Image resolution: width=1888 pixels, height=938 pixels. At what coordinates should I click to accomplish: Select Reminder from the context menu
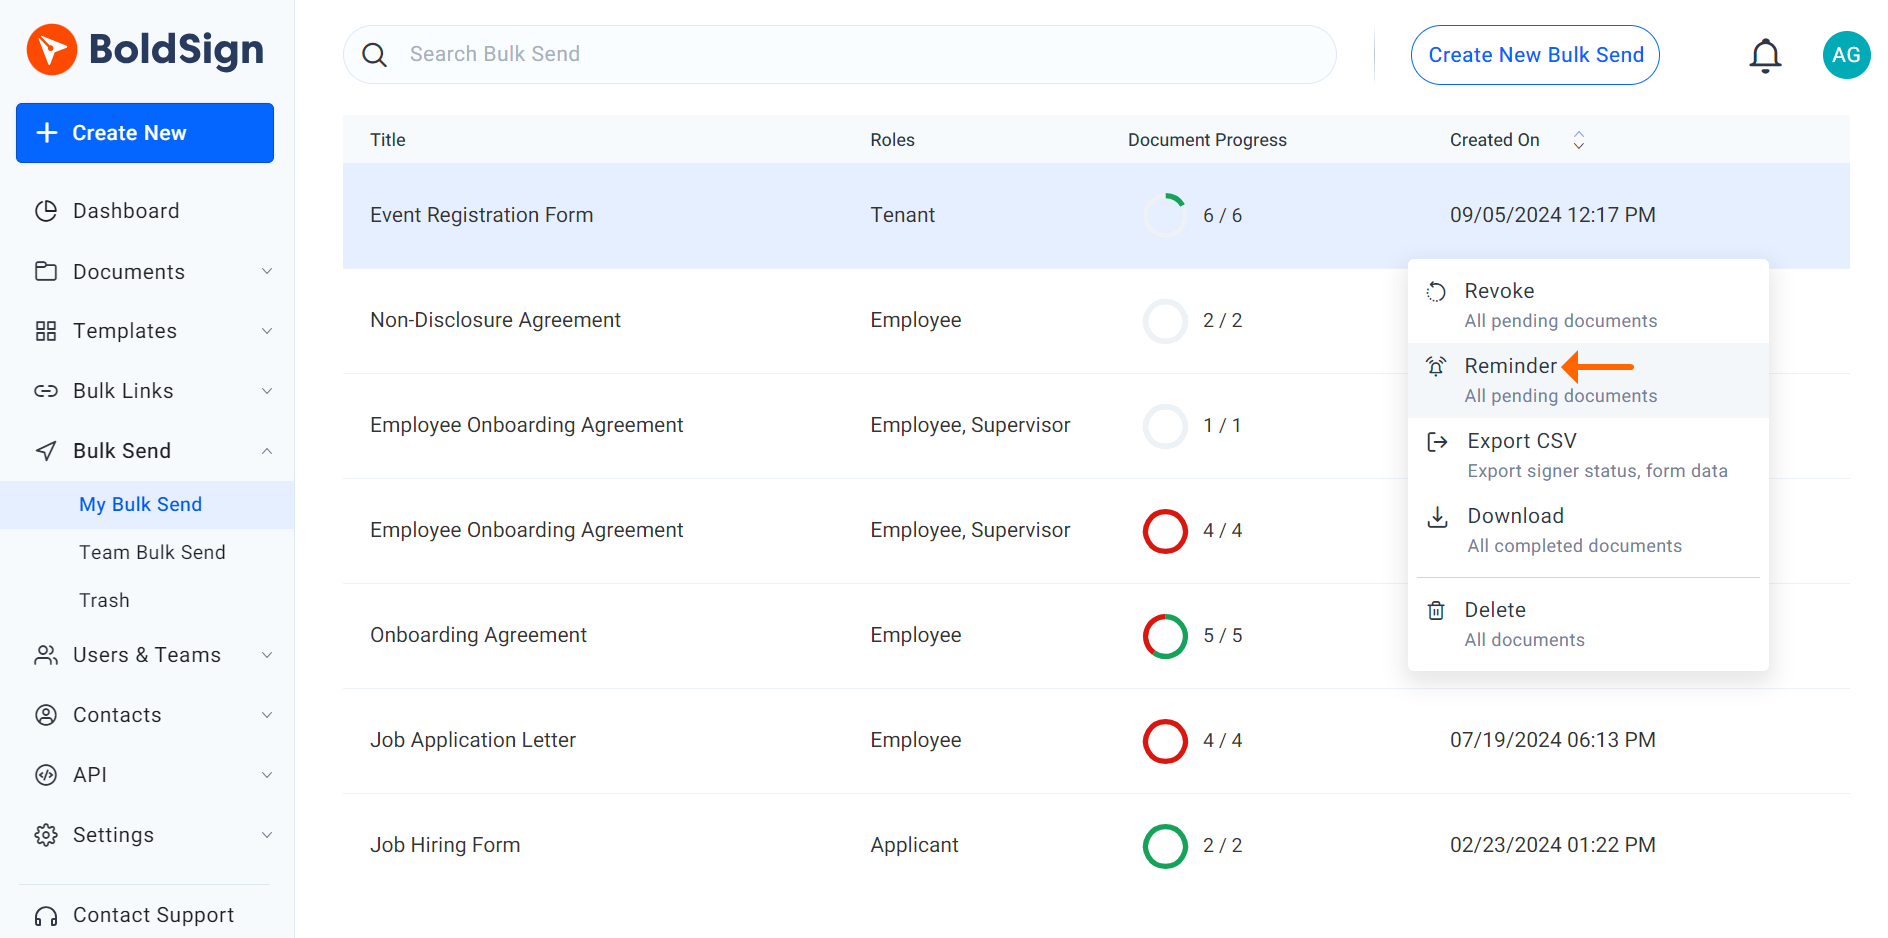coord(1510,367)
